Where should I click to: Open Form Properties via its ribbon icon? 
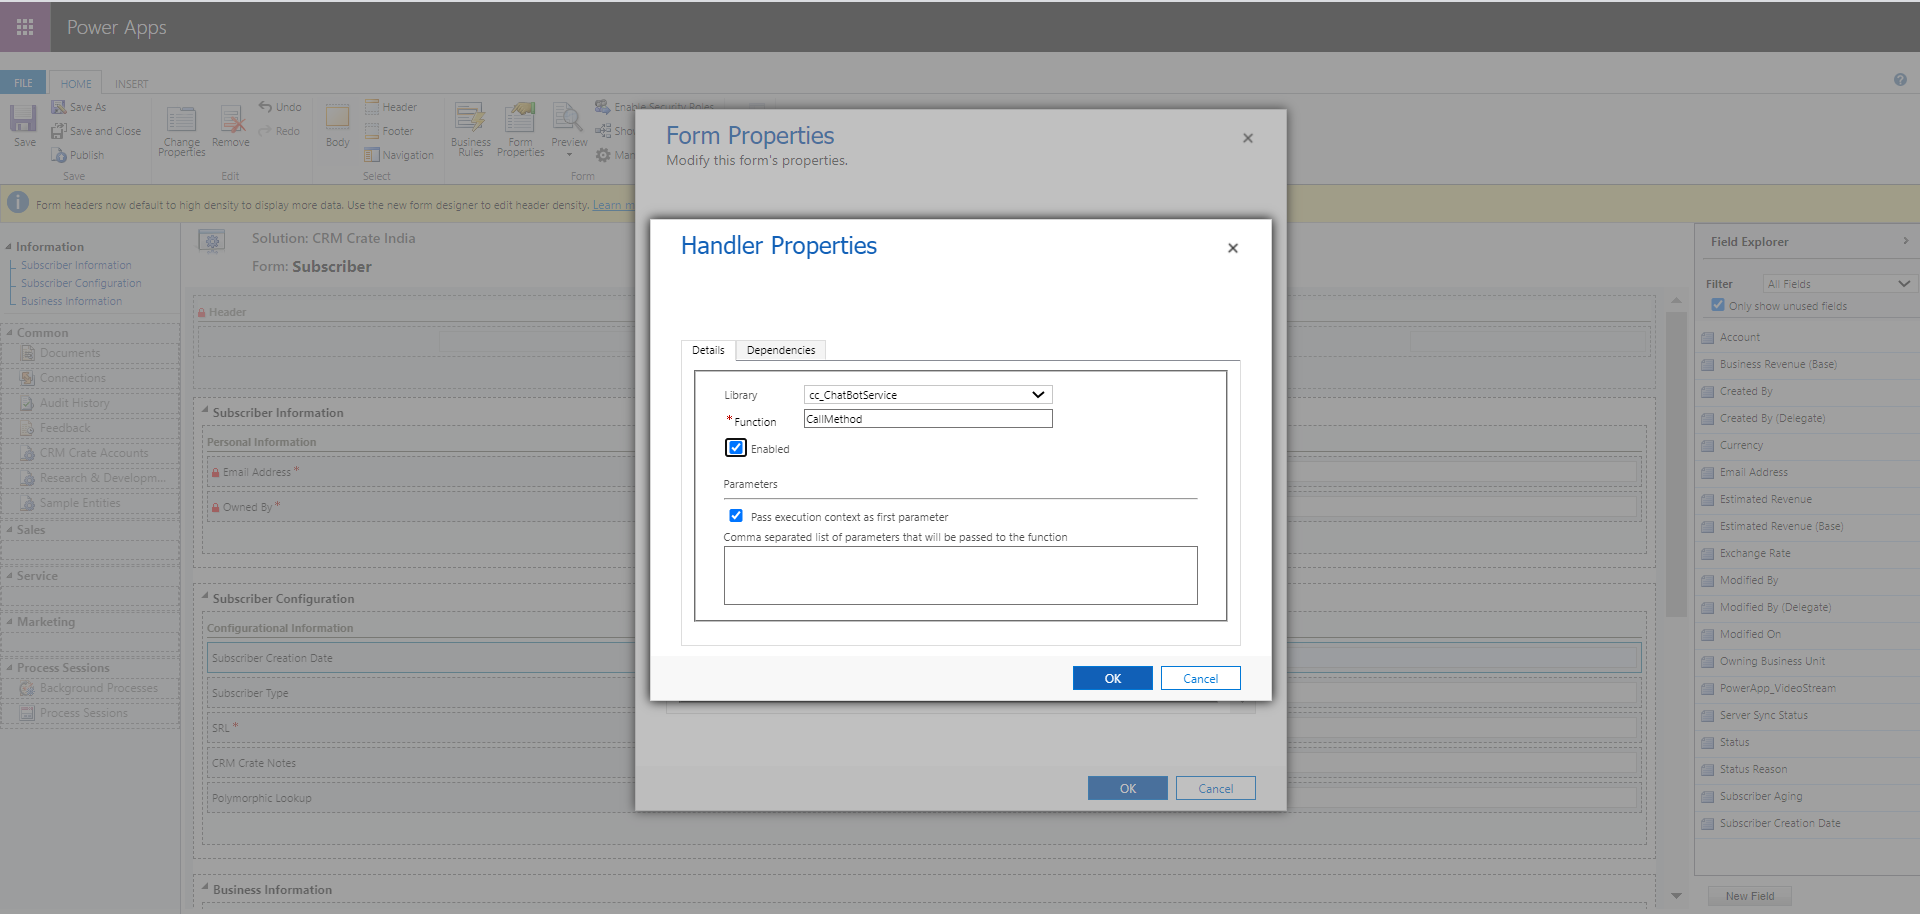pyautogui.click(x=519, y=130)
